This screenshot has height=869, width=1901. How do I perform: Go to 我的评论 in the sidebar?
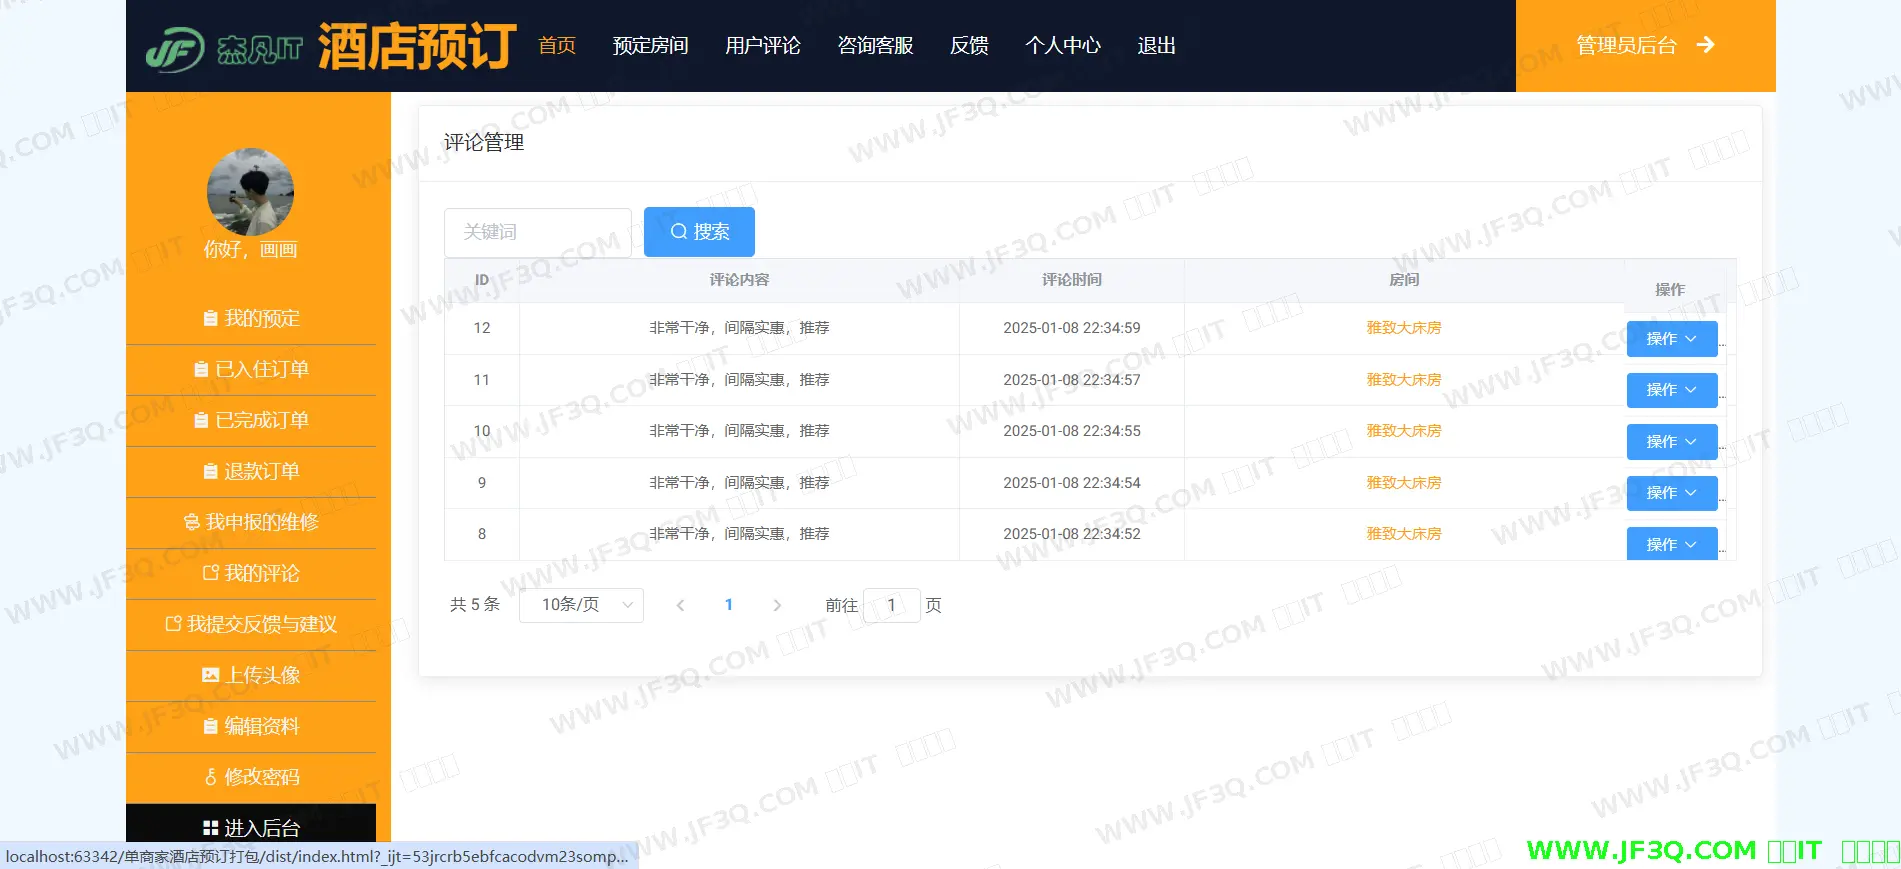pos(251,573)
